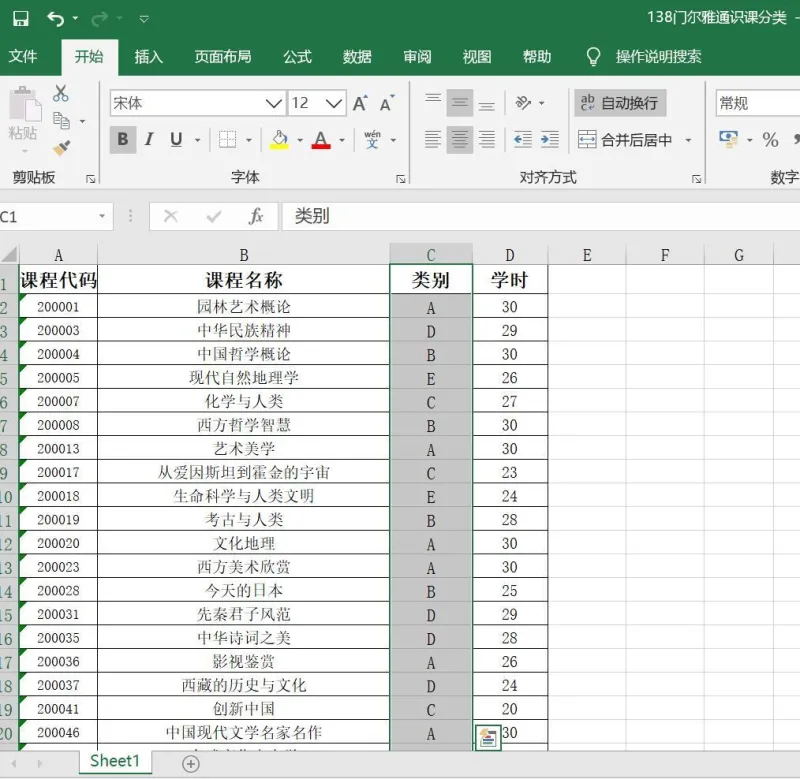The height and width of the screenshot is (779, 800).
Task: Open the underline style dropdown arrow
Action: 197,140
